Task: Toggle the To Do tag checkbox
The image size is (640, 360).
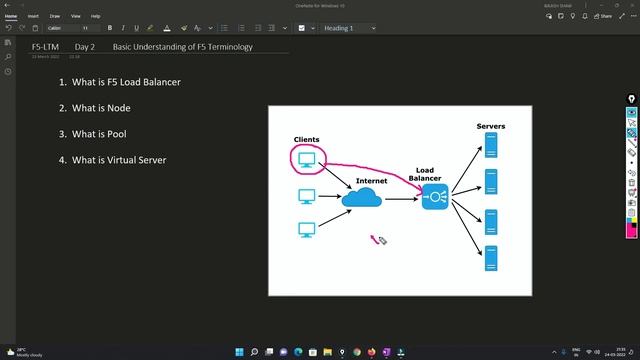Action: [302, 28]
